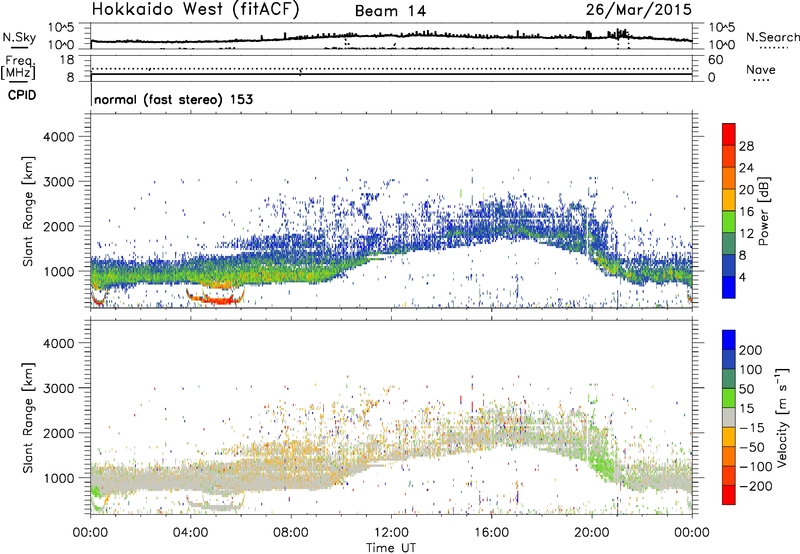Click the velocity scale value '50'
The width and height of the screenshot is (800, 554).
coord(746,389)
